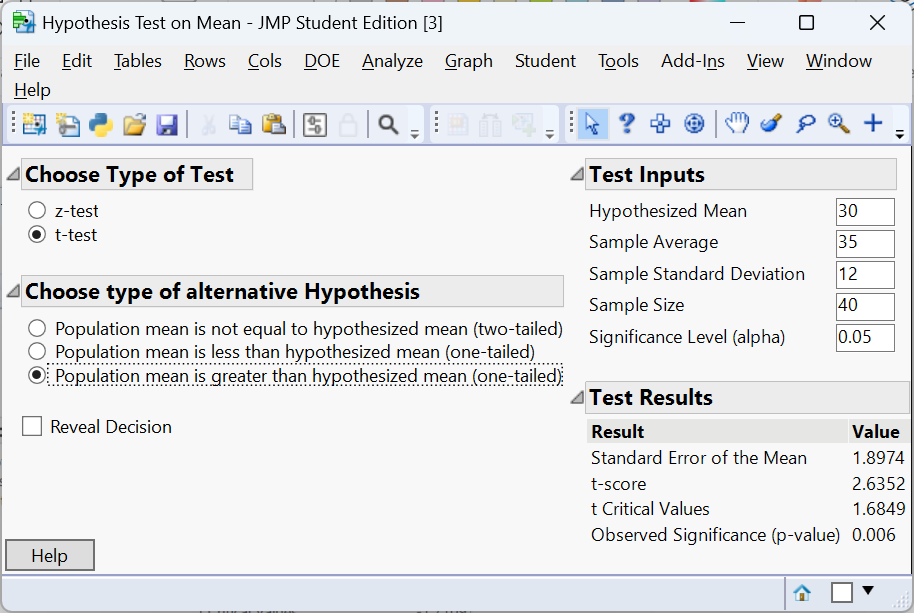Select the z-test radio button
The width and height of the screenshot is (914, 613).
[x=37, y=211]
